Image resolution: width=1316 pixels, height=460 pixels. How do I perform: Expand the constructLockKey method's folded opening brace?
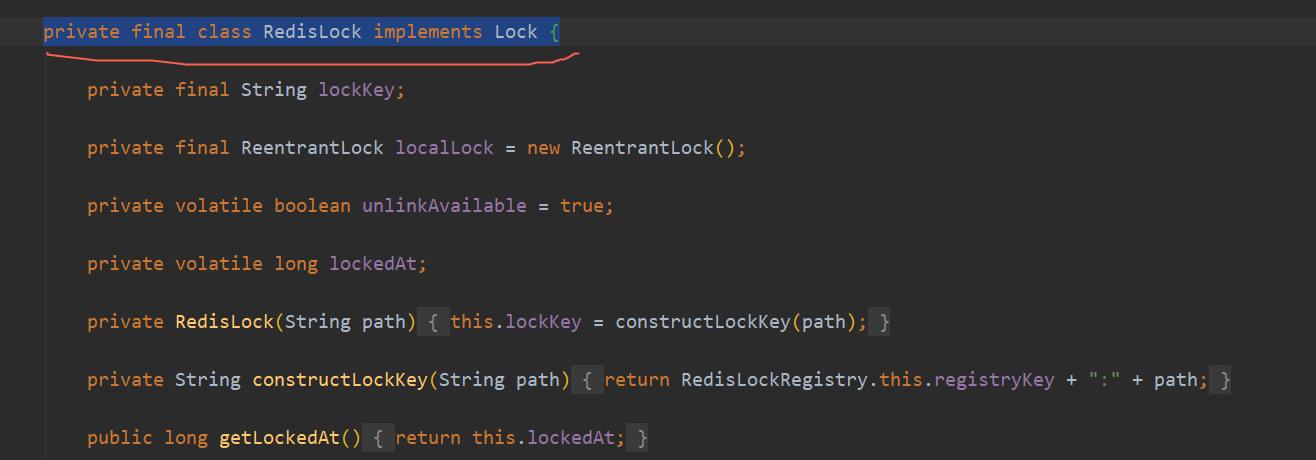[589, 380]
